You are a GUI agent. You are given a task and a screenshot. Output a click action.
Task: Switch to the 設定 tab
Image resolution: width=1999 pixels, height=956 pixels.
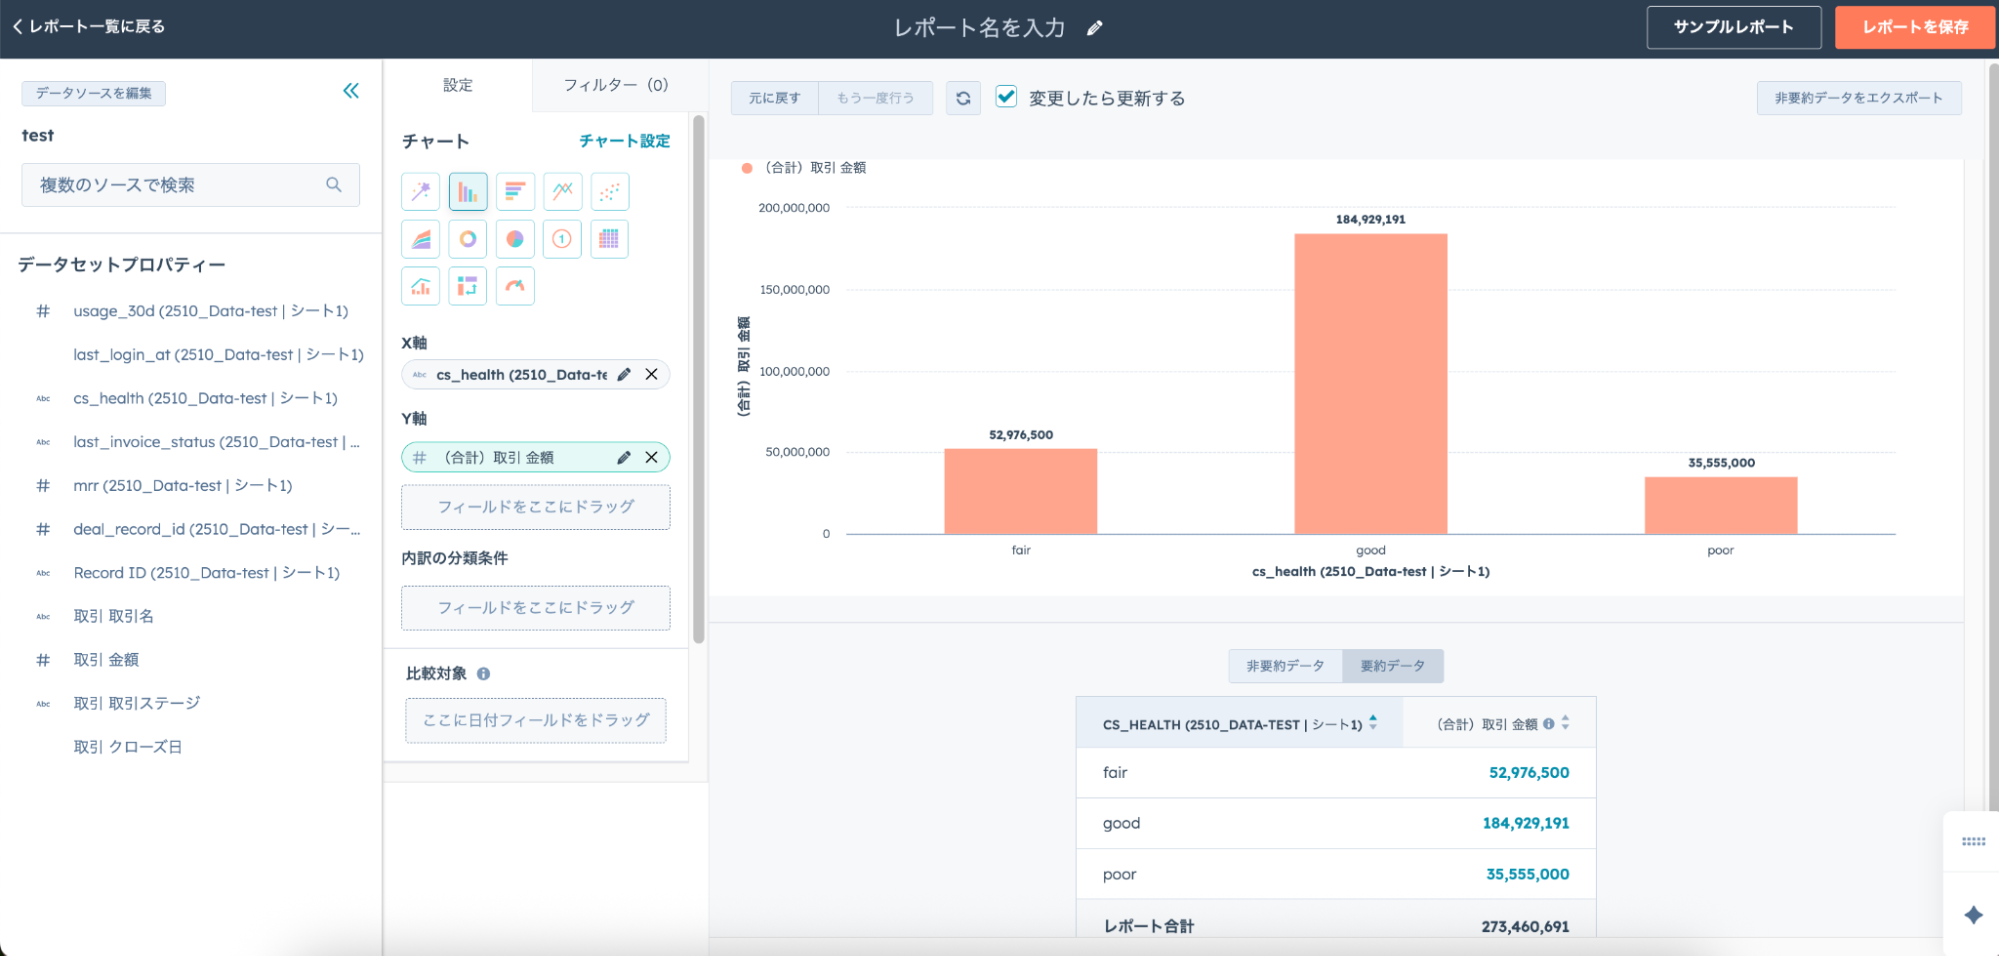pyautogui.click(x=458, y=85)
